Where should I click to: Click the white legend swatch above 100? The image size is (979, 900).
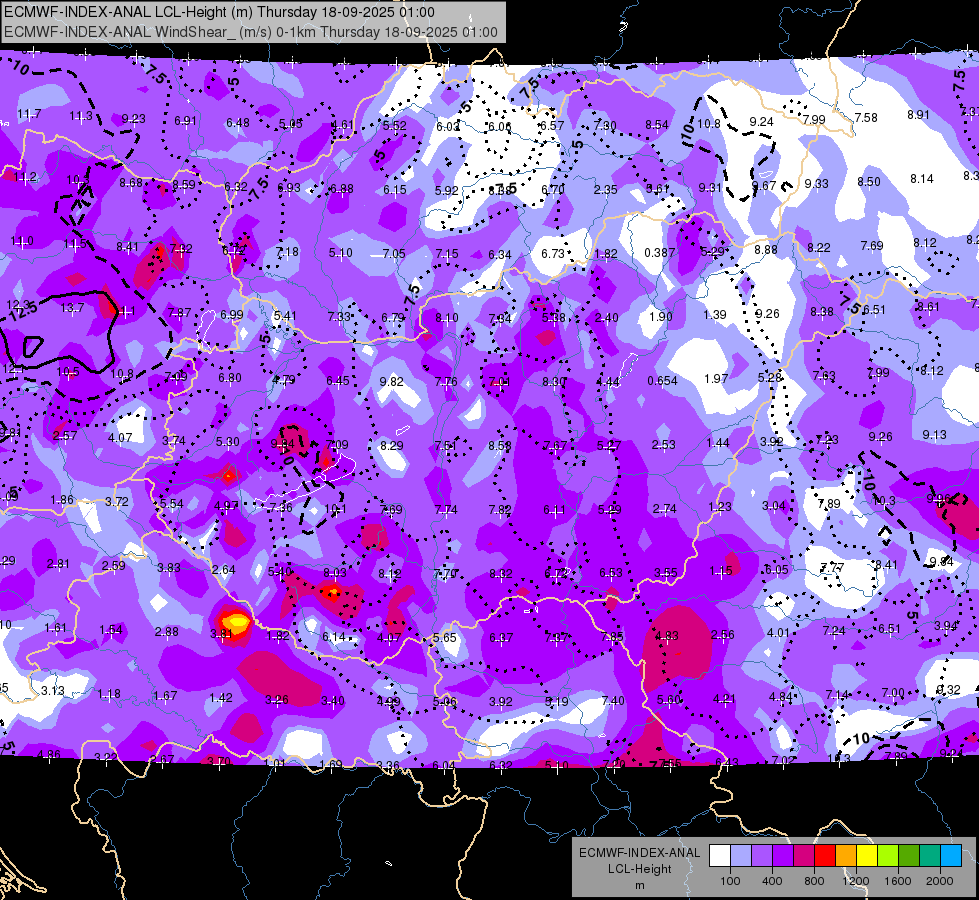[x=720, y=856]
